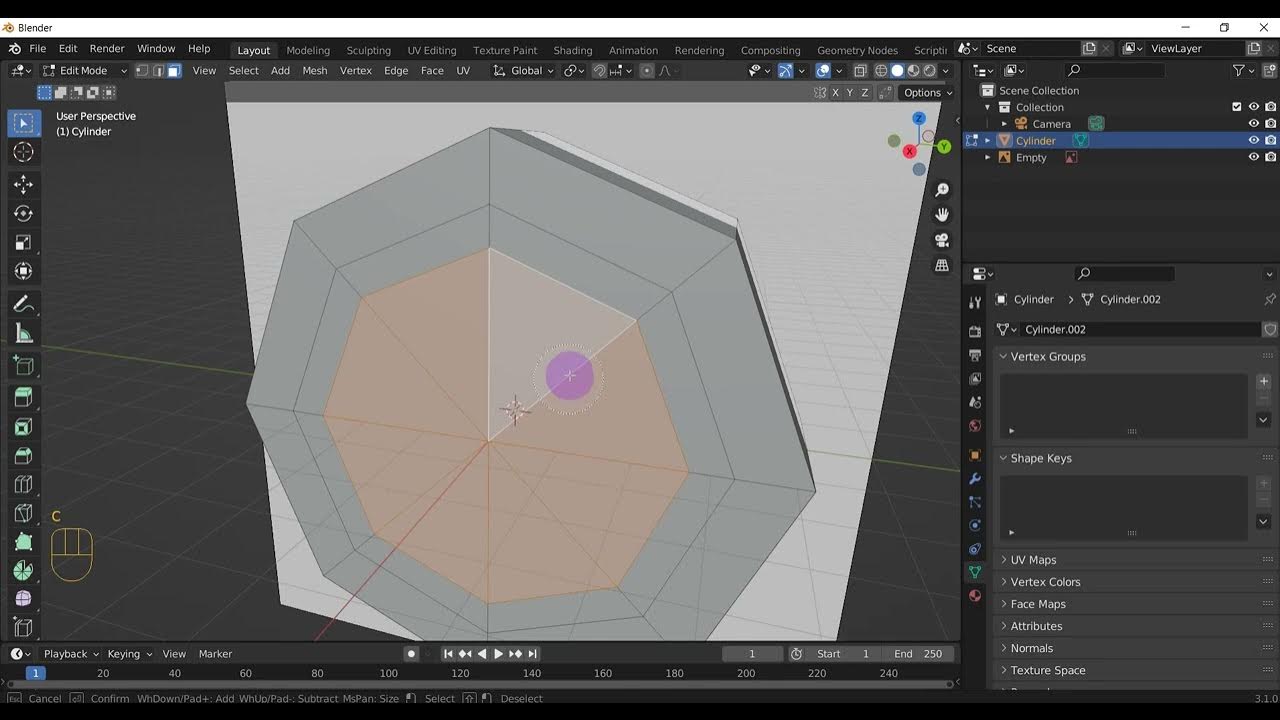Select the Annotate tool

click(23, 304)
